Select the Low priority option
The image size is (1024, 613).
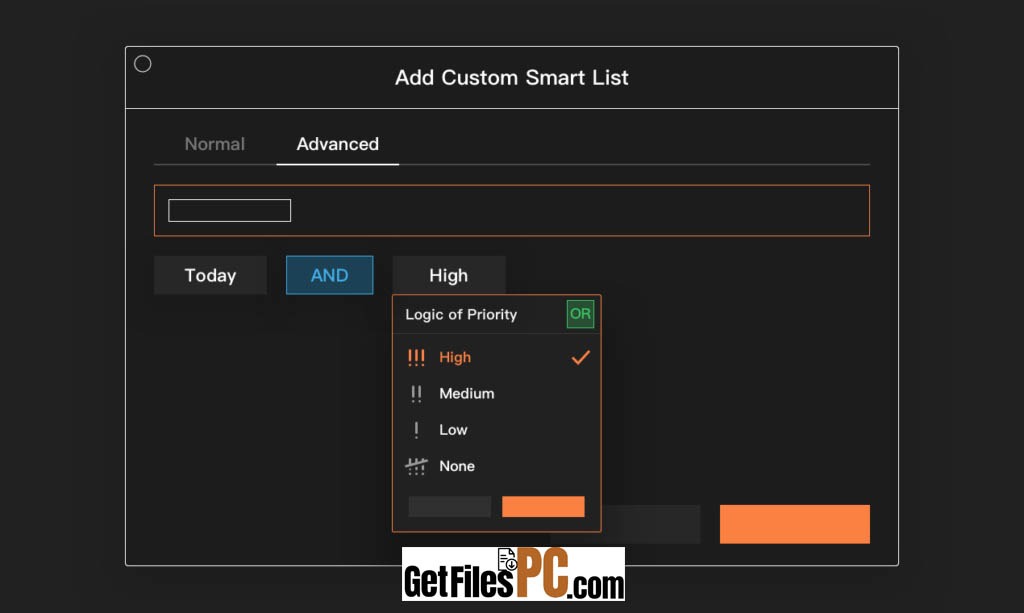pos(496,430)
